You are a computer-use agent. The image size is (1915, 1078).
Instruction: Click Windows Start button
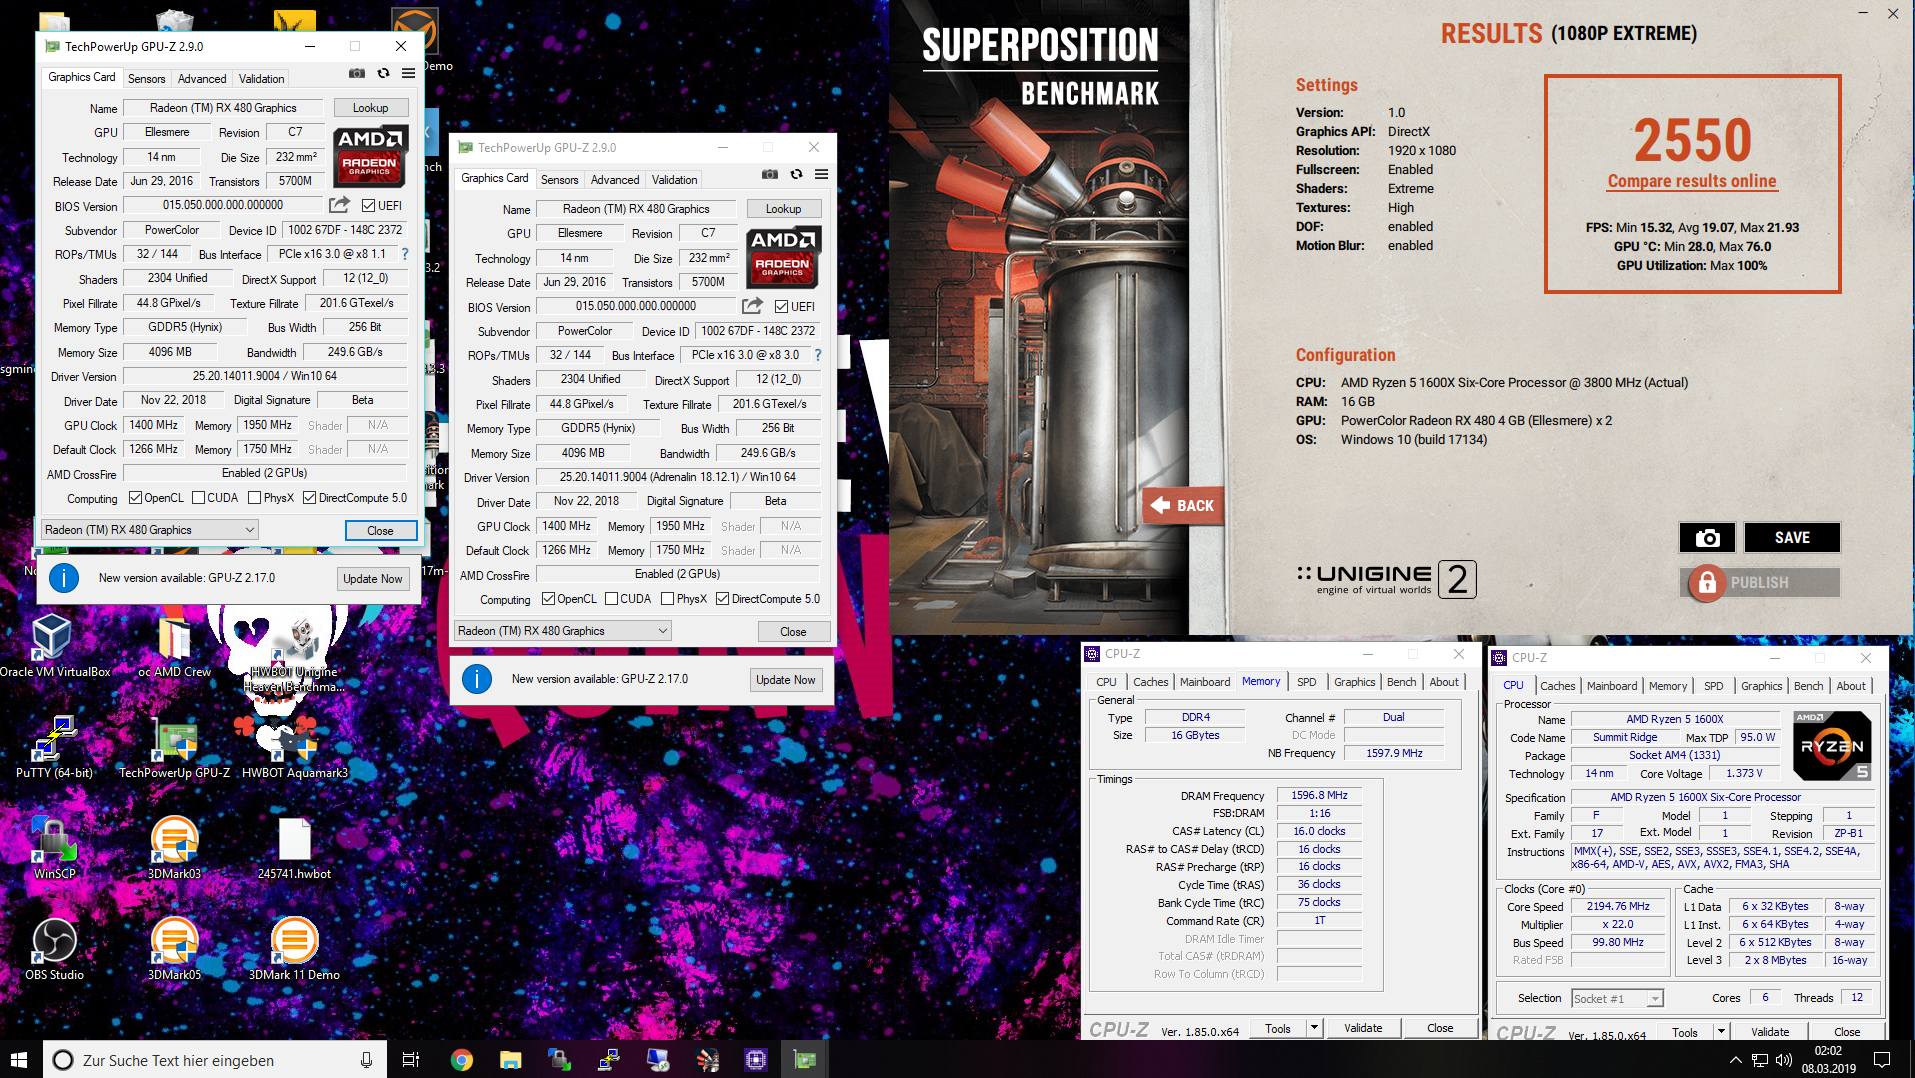[20, 1060]
